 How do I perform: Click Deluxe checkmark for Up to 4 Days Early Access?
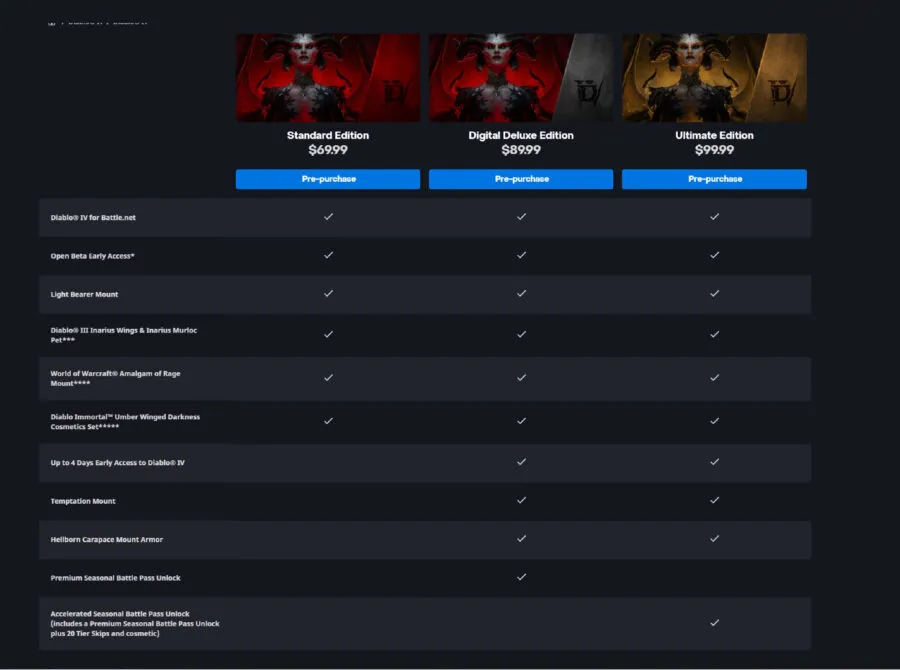(x=520, y=462)
